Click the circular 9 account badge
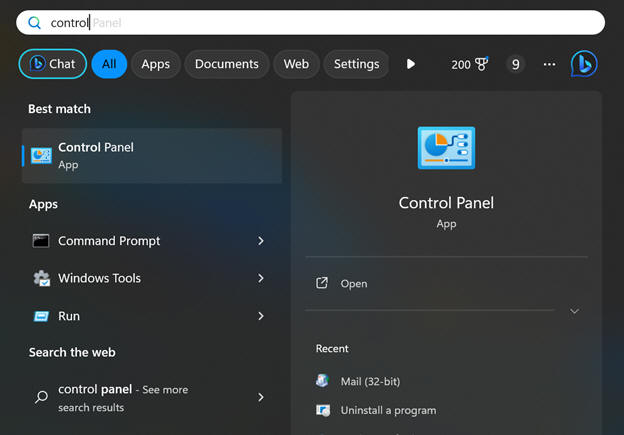The image size is (624, 435). [515, 64]
